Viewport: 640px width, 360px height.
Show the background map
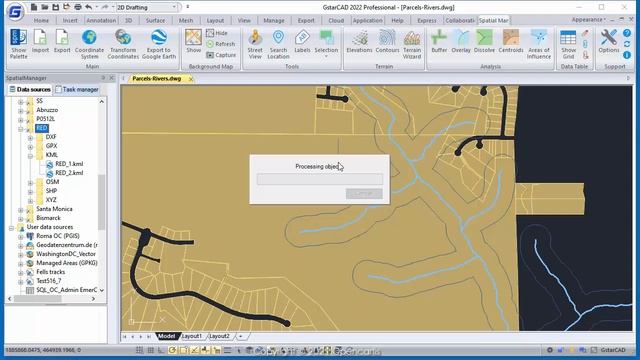(193, 41)
